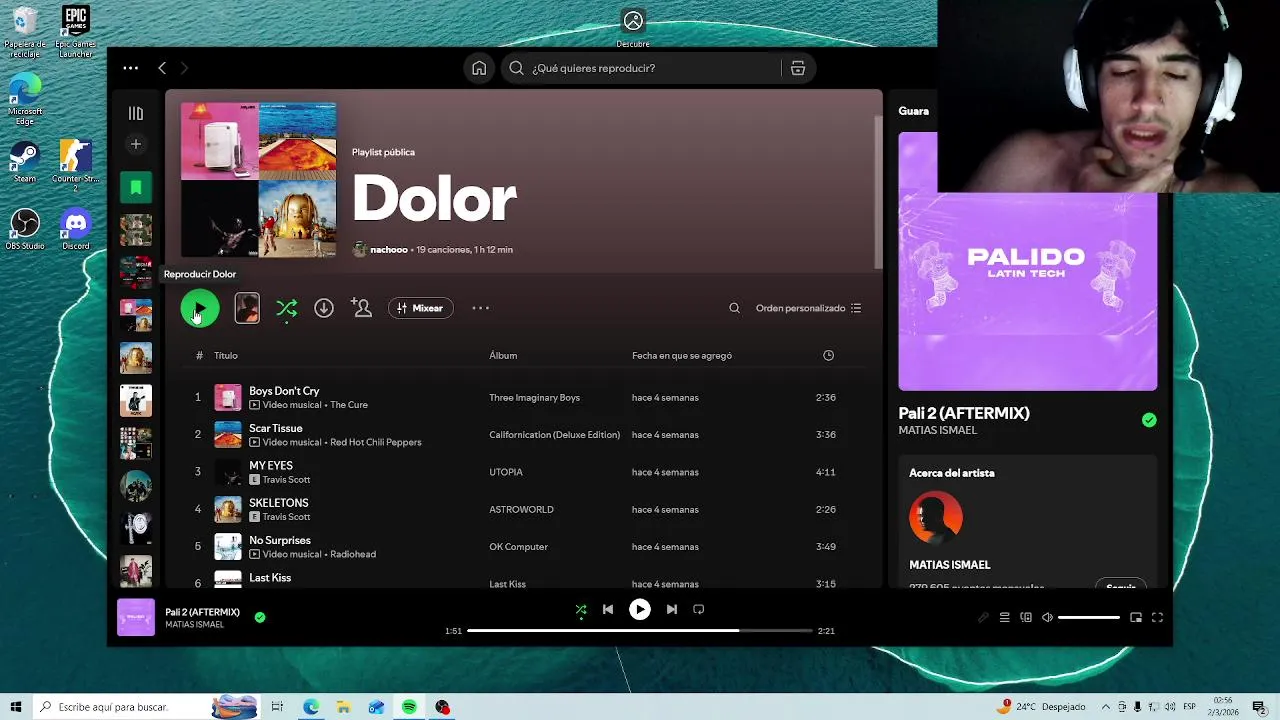Image resolution: width=1280 pixels, height=720 pixels.
Task: Adjust the volume slider
Action: coord(1089,618)
